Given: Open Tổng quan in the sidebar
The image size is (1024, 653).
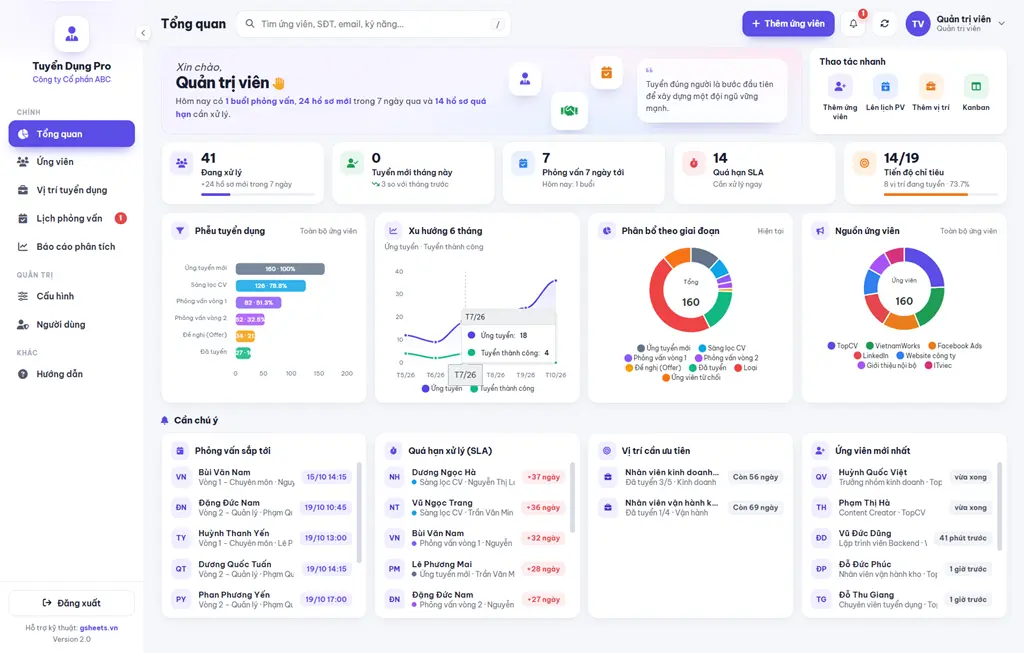Looking at the screenshot, I should click(x=72, y=134).
